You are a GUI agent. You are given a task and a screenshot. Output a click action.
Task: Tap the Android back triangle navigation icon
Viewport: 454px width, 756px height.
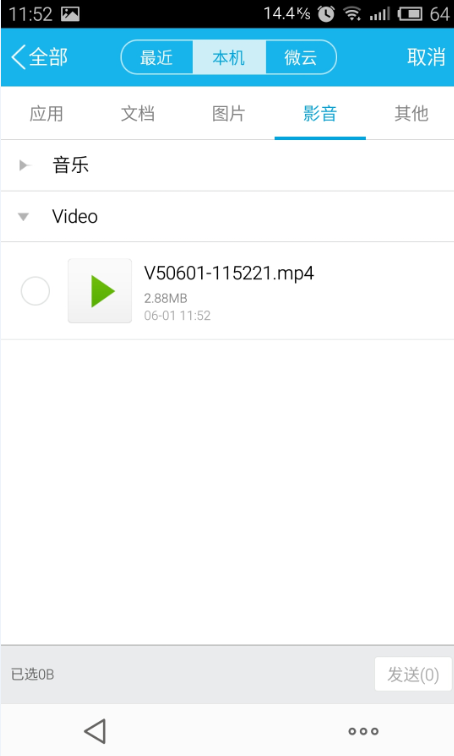(x=95, y=731)
